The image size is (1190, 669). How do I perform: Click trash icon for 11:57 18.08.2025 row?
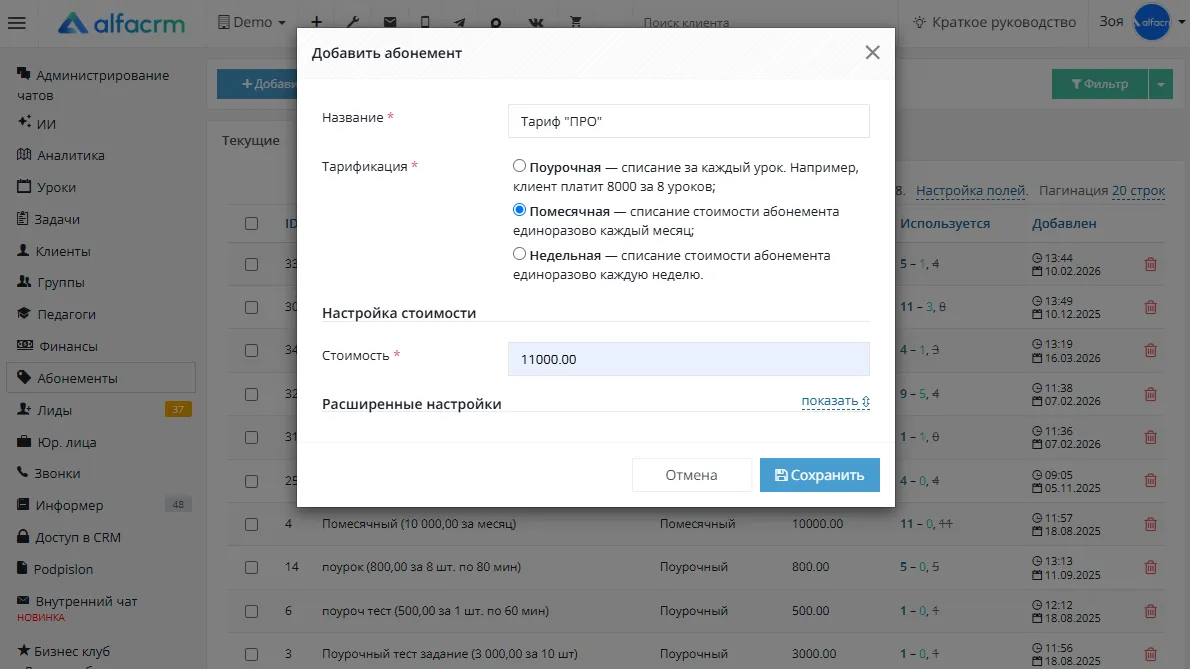click(x=1151, y=524)
